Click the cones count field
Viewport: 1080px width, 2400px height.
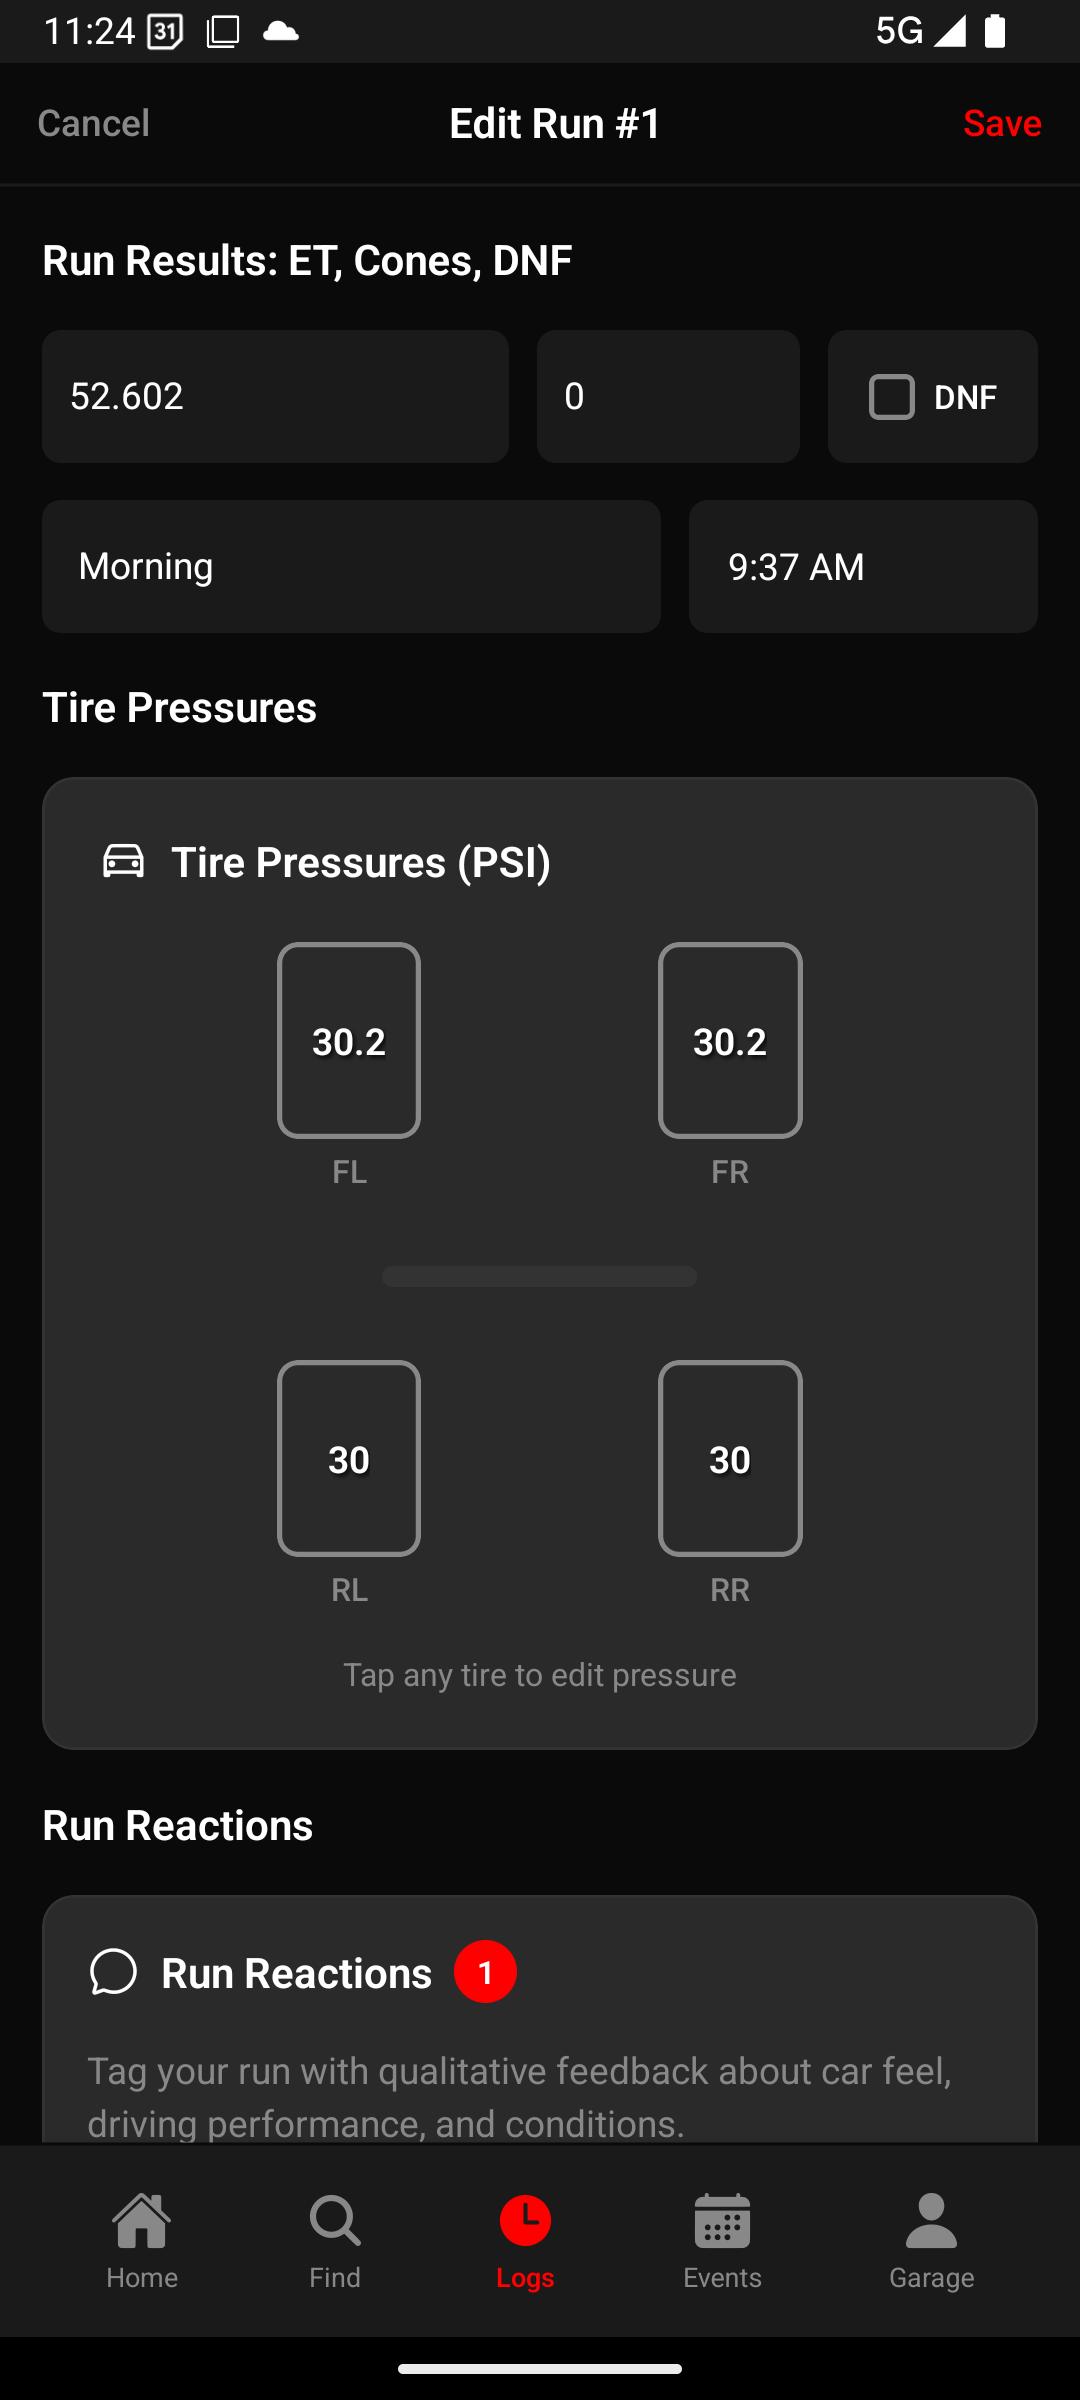(x=668, y=396)
